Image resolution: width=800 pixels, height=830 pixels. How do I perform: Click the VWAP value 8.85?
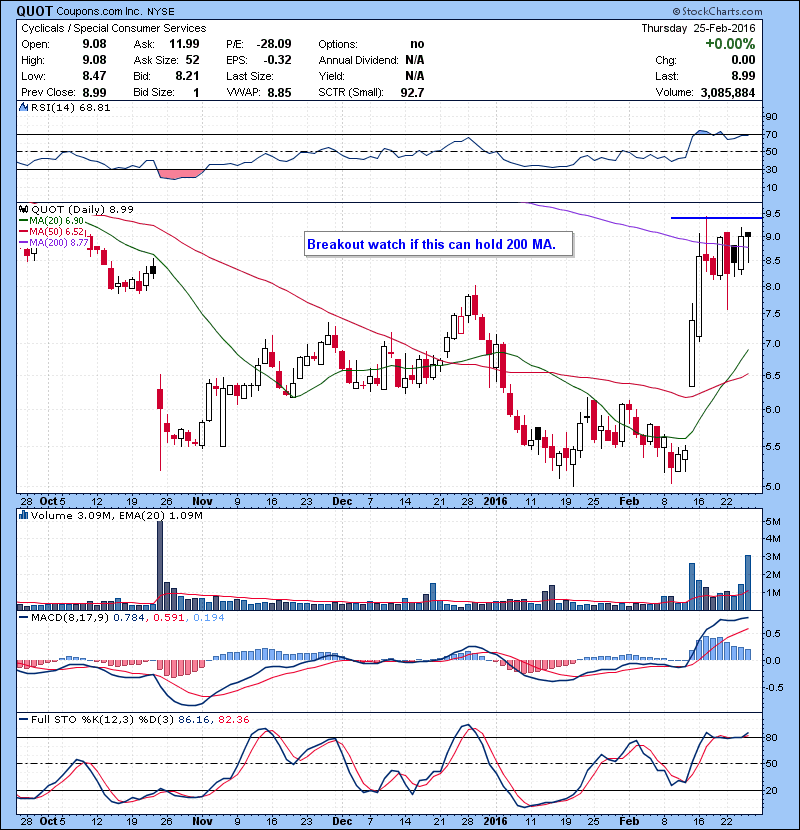pos(279,92)
